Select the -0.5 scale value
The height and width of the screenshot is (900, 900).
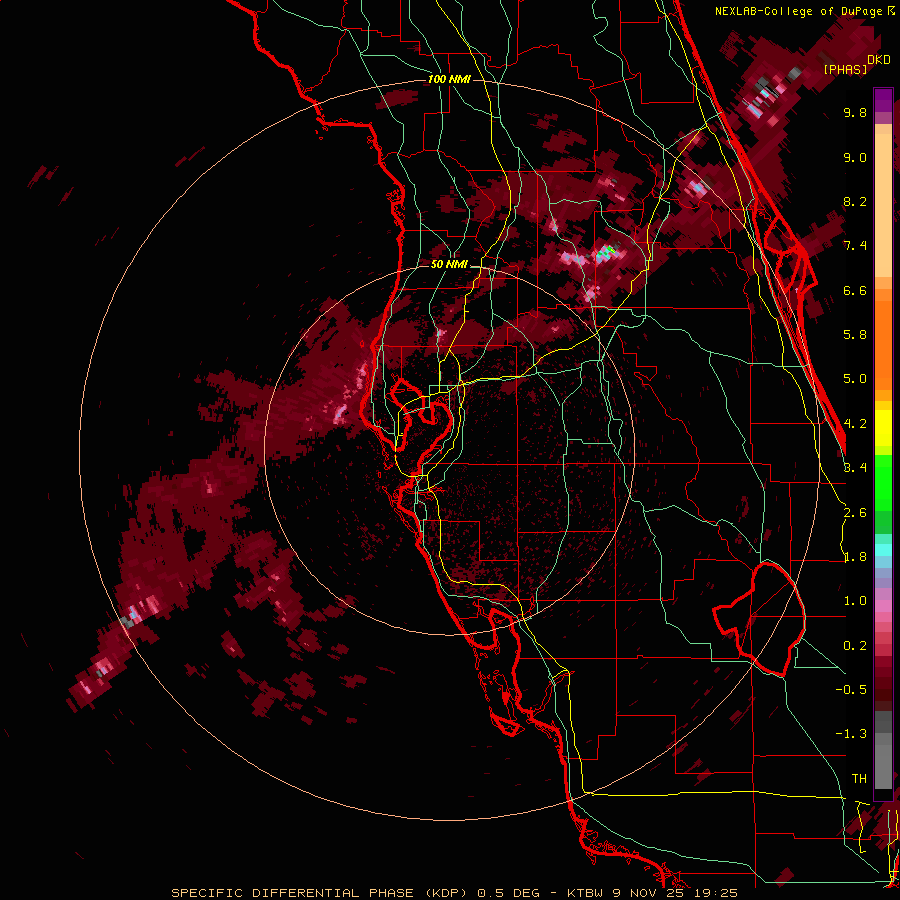851,690
